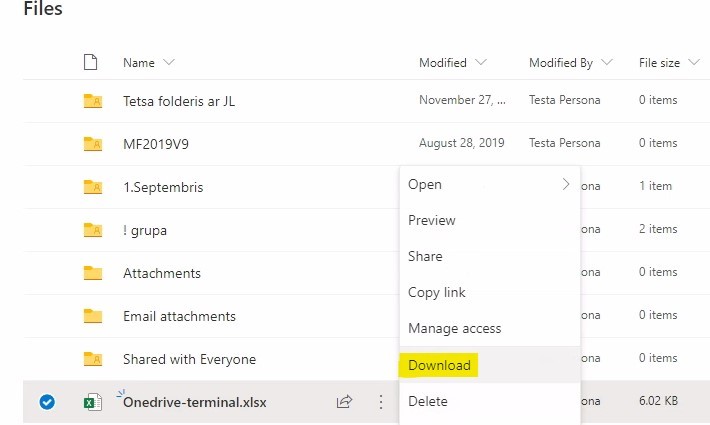710x425 pixels.
Task: Uncheck the selected Onedrive-terminal.xlsx row checkmark
Action: coord(46,402)
